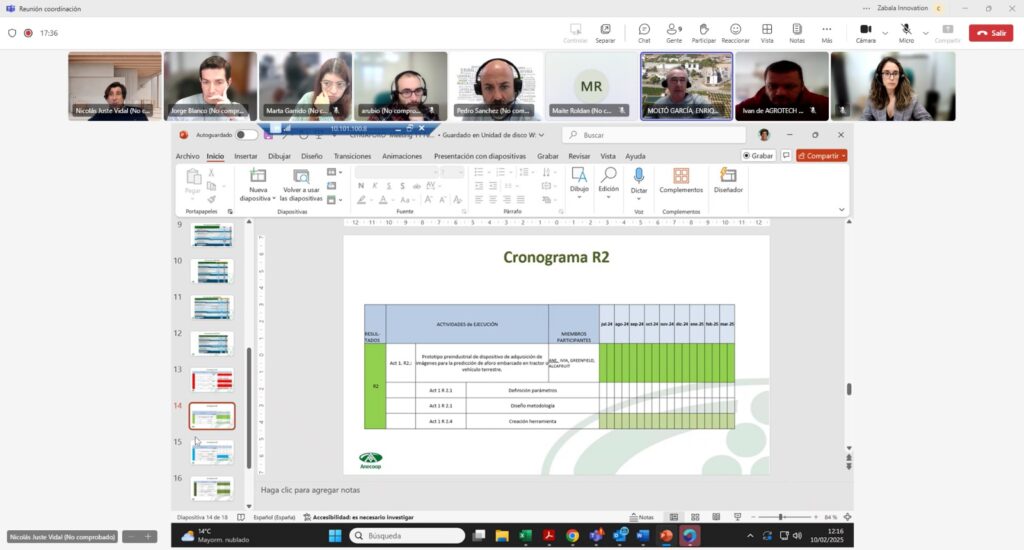Open the slide section dropdown
The image size is (1024, 550).
pyautogui.click(x=334, y=200)
